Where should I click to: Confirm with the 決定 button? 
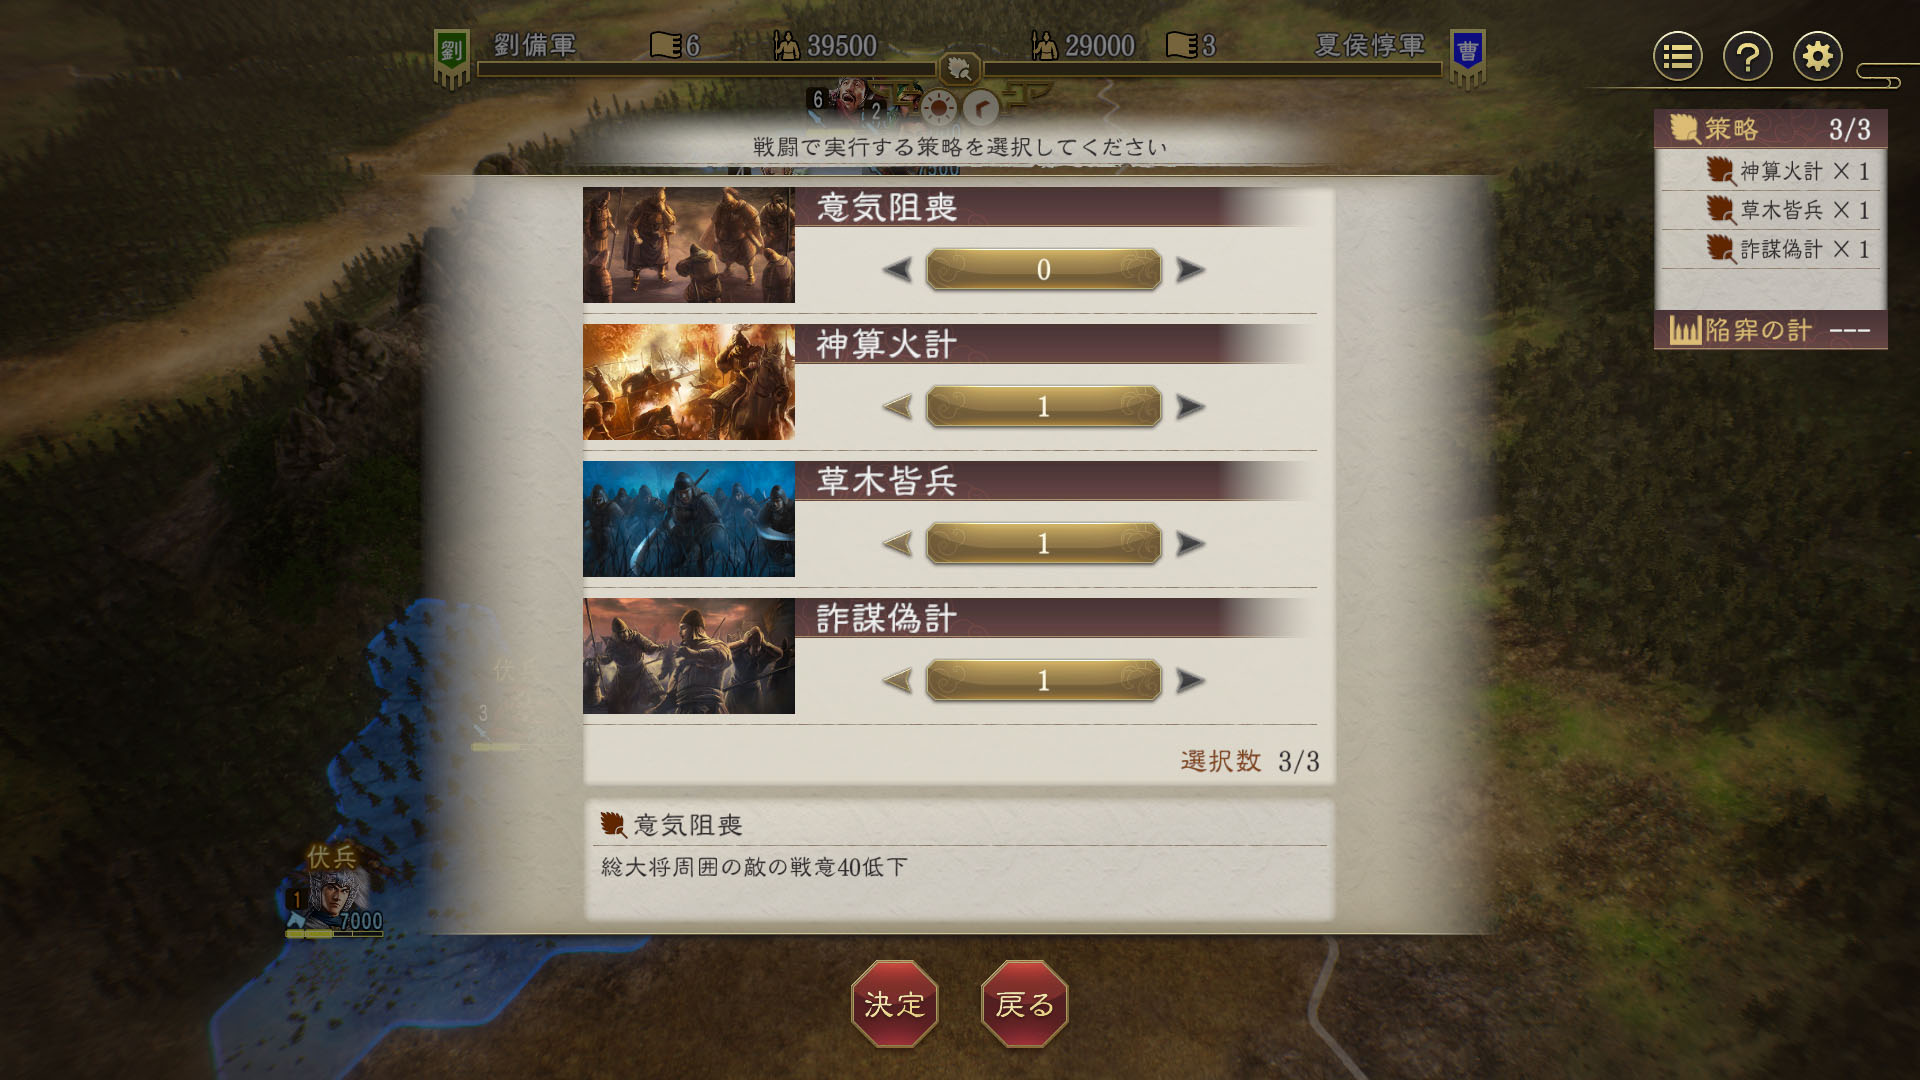(894, 1004)
